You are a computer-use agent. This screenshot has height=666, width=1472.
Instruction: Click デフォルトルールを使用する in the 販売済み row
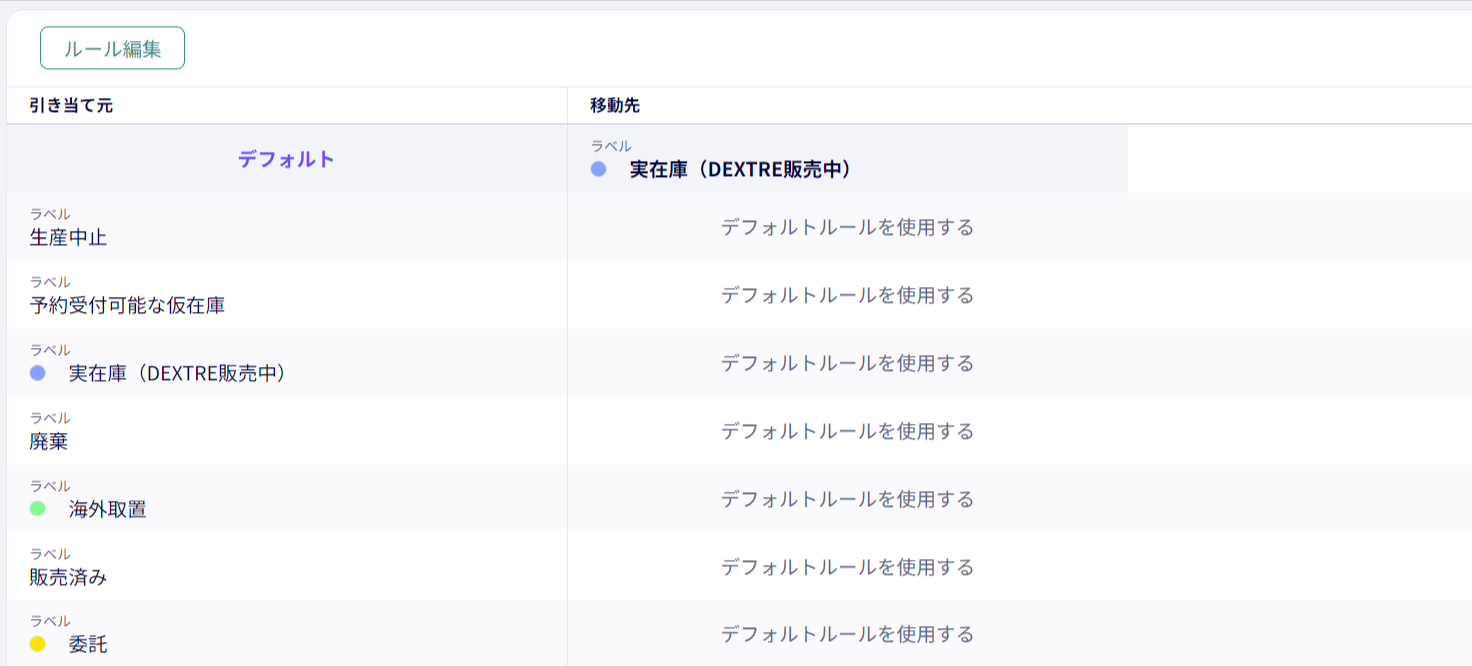tap(848, 567)
